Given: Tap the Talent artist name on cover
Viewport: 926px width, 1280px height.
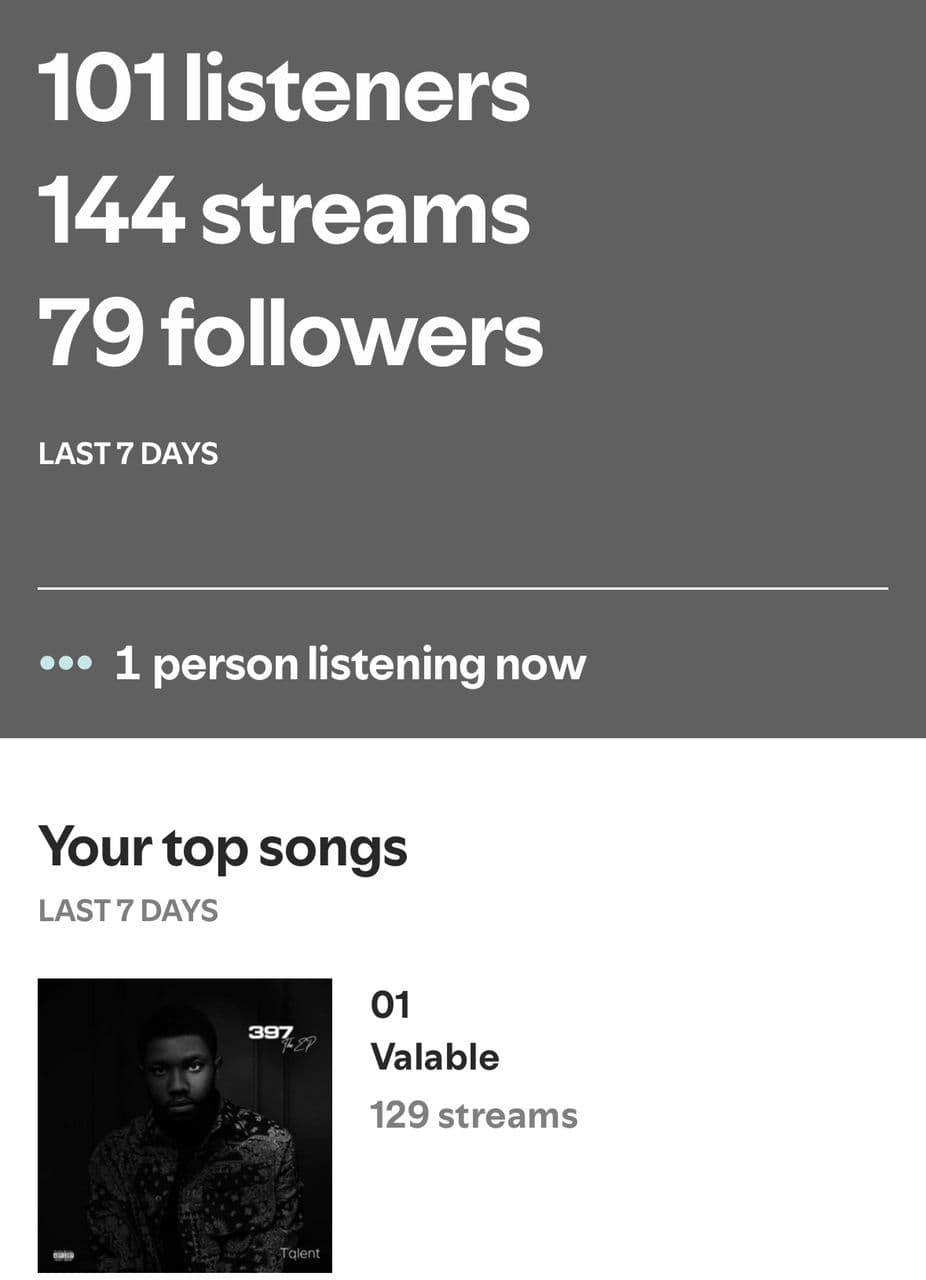Looking at the screenshot, I should pyautogui.click(x=299, y=1254).
